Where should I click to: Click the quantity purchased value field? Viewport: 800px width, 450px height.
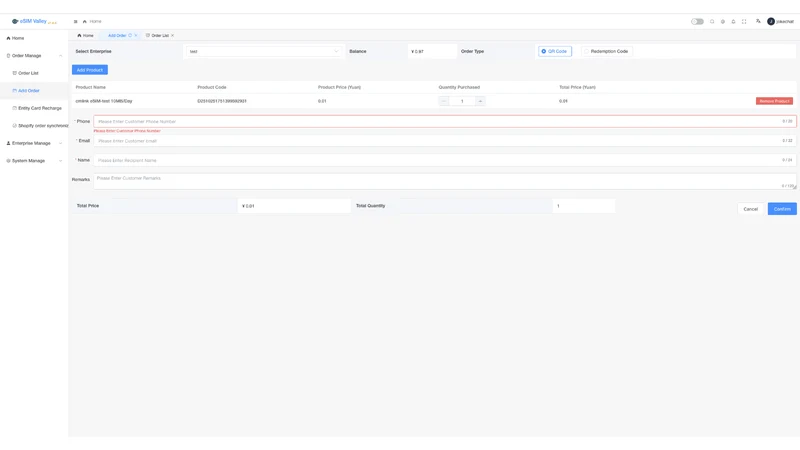point(462,101)
